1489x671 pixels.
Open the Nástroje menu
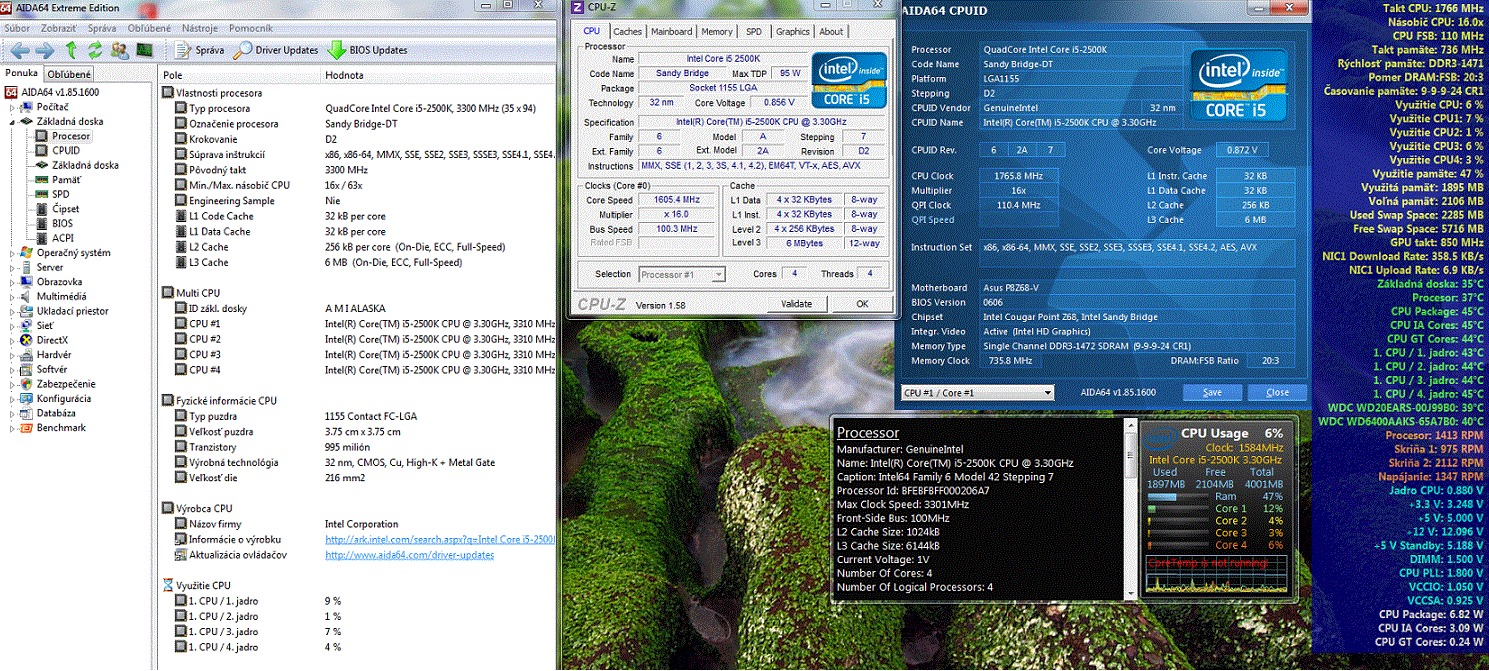[200, 28]
